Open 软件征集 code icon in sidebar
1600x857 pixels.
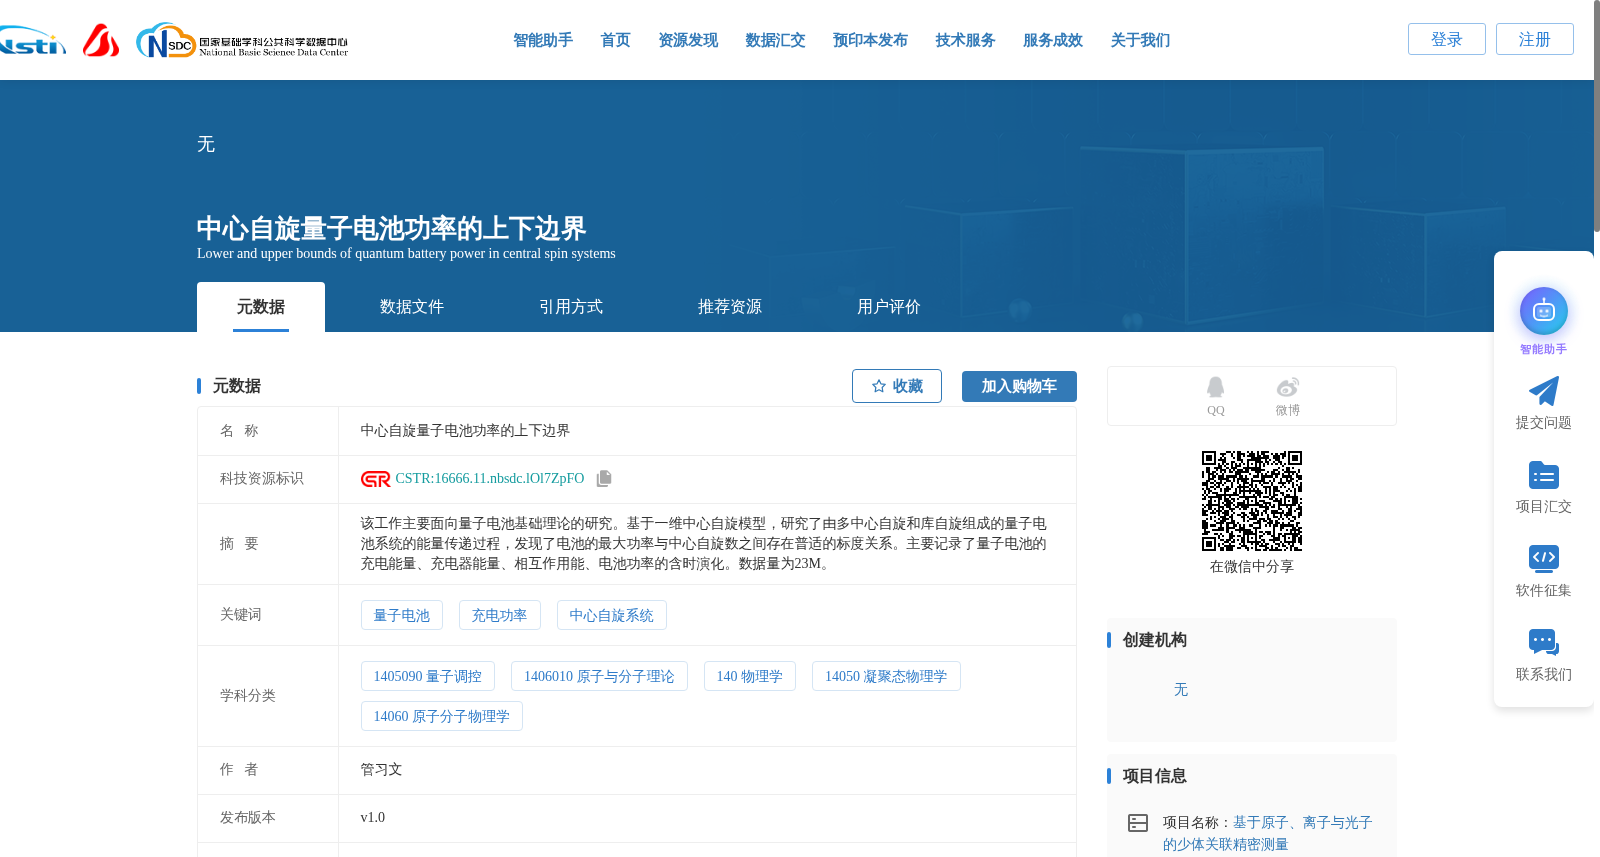(x=1544, y=558)
